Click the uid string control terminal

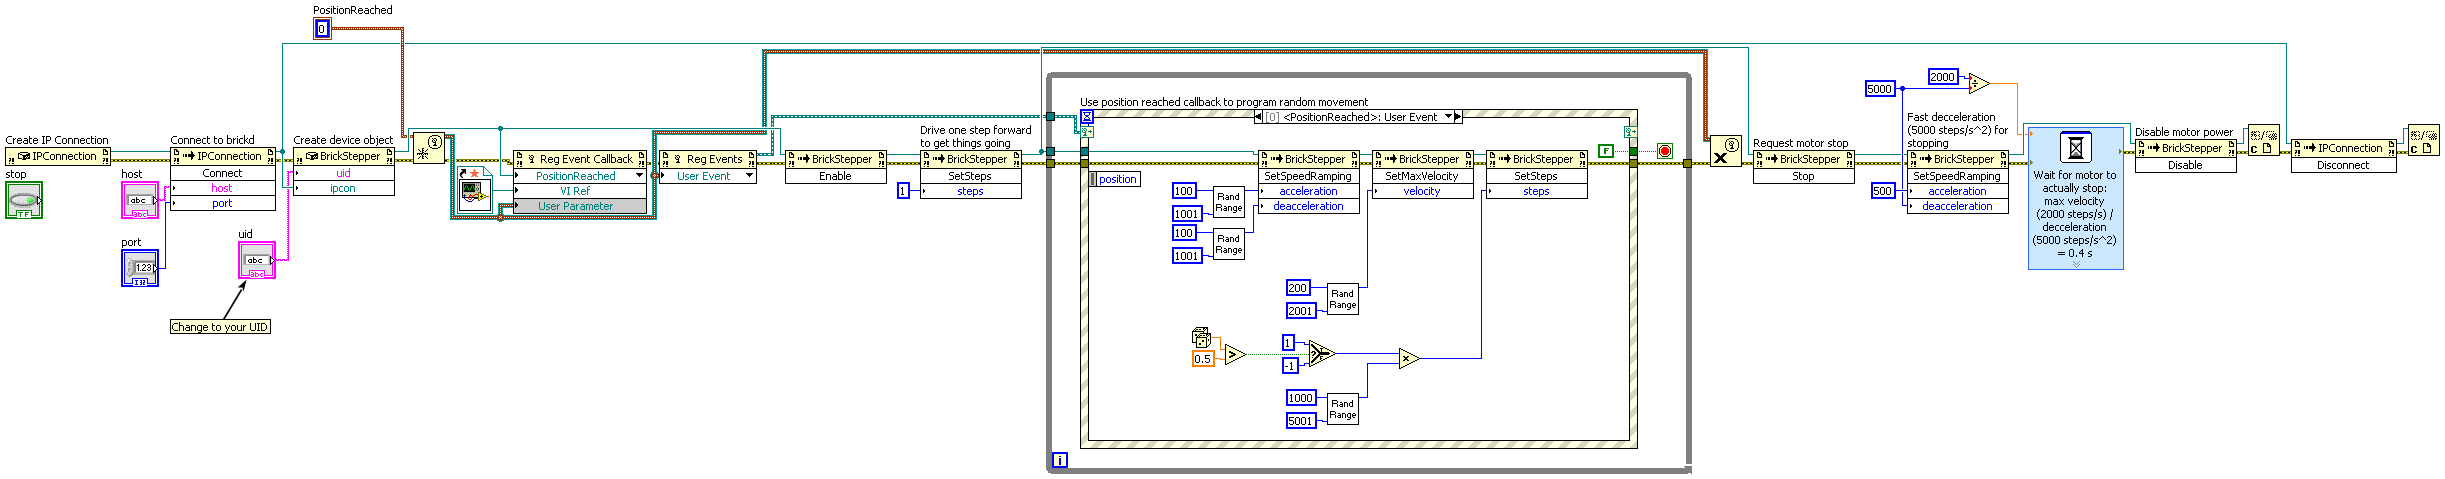[x=256, y=261]
